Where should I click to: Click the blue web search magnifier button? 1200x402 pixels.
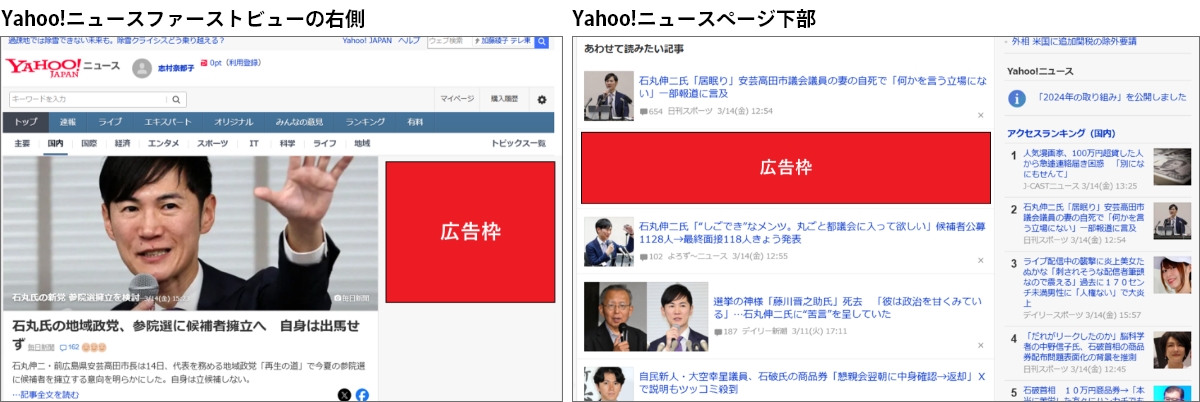click(x=541, y=42)
